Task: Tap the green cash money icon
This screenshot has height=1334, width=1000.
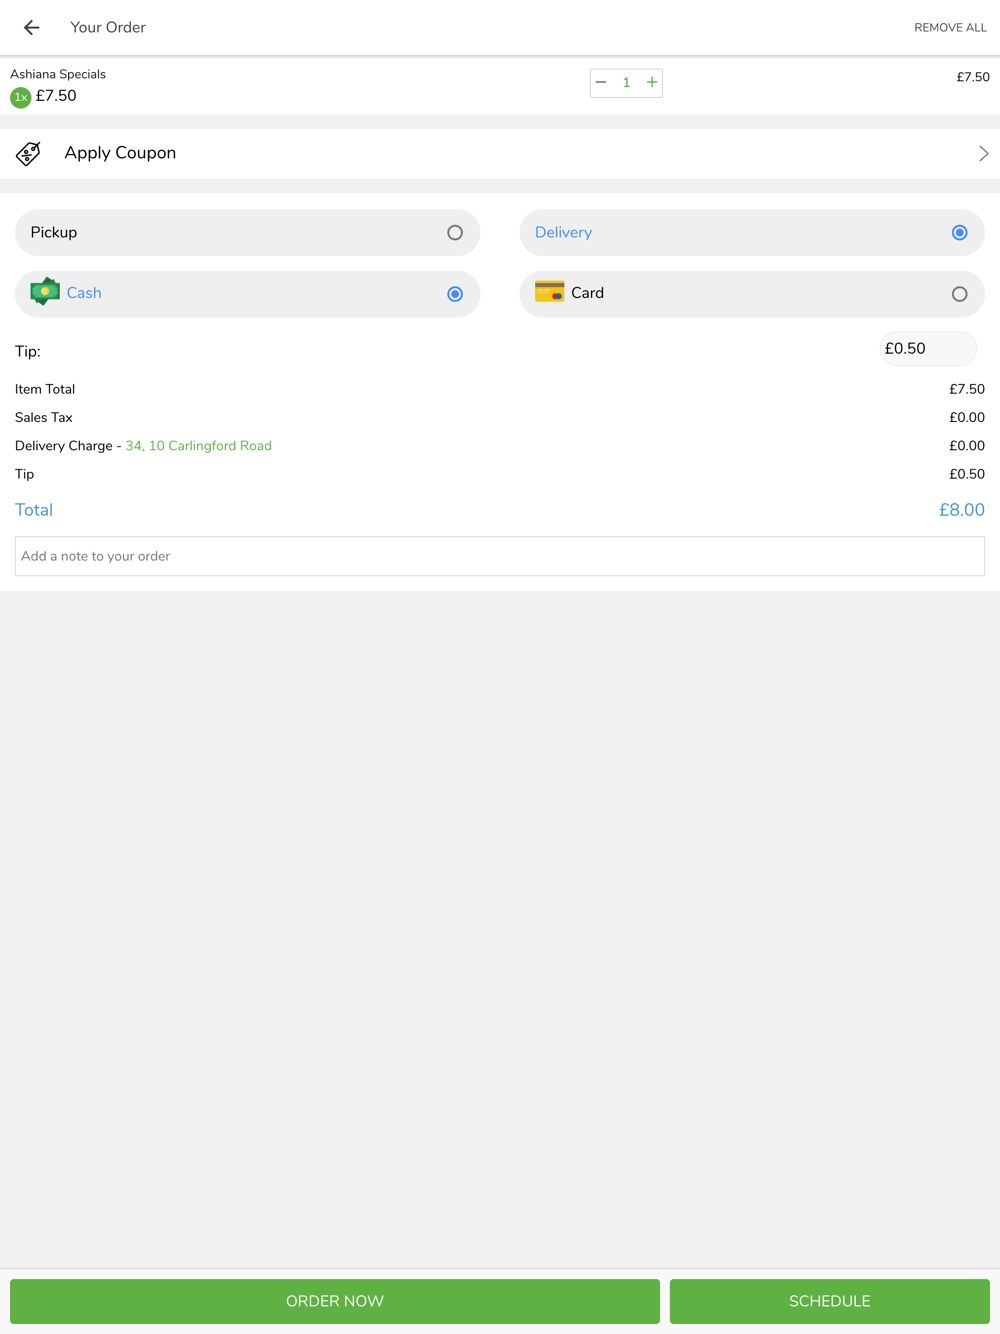Action: tap(45, 292)
